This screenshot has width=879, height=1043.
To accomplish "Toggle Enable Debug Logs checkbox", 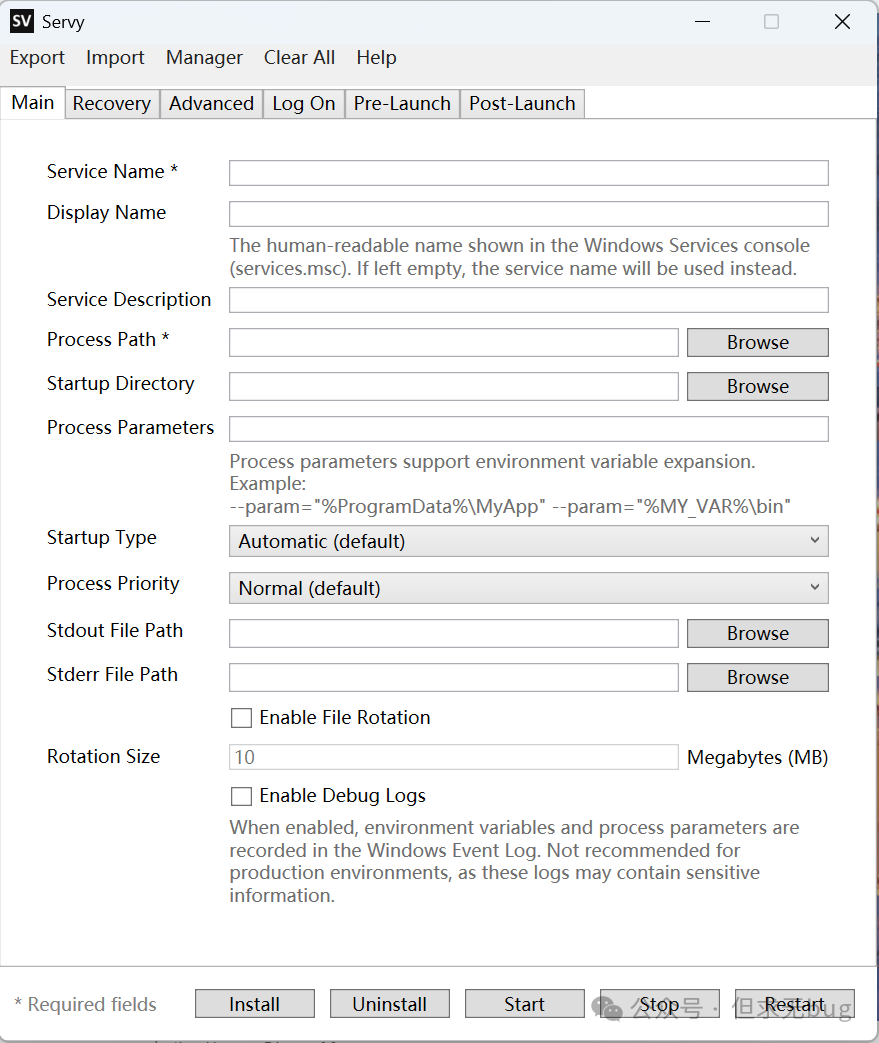I will pos(241,797).
